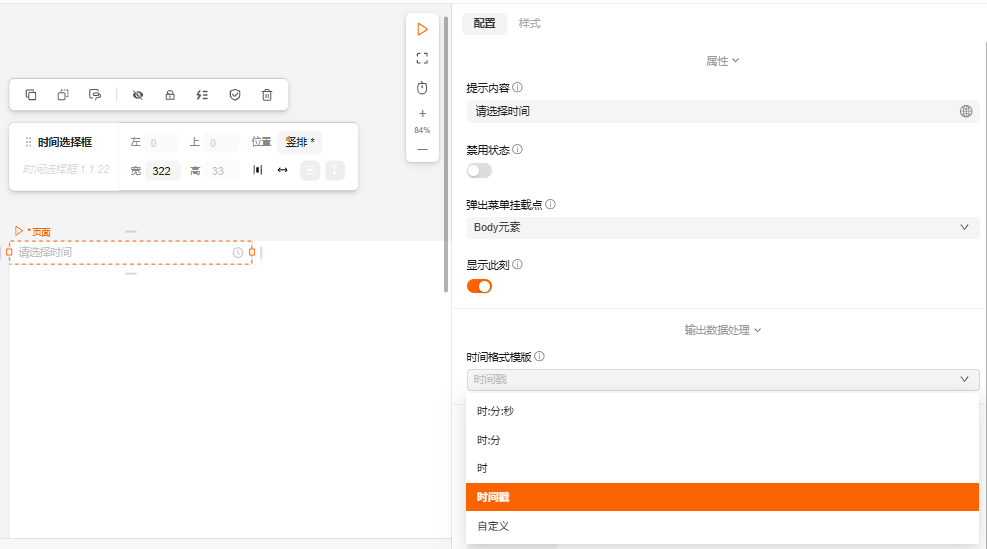Screen dimensions: 987x549
Task: Zoom in the canvas with plus icon
Action: pyautogui.click(x=422, y=113)
